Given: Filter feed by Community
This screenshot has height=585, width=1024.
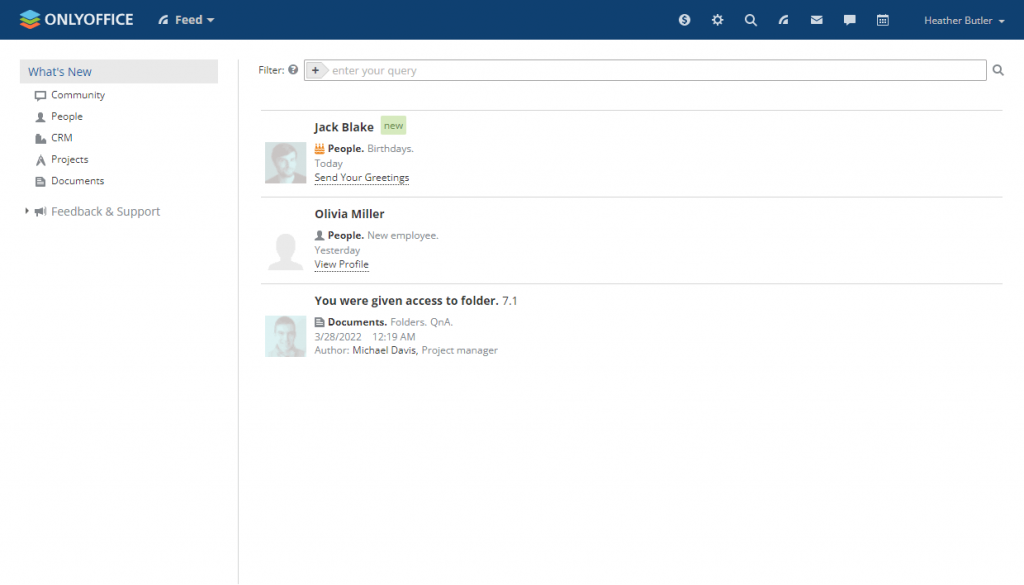Looking at the screenshot, I should (x=76, y=95).
